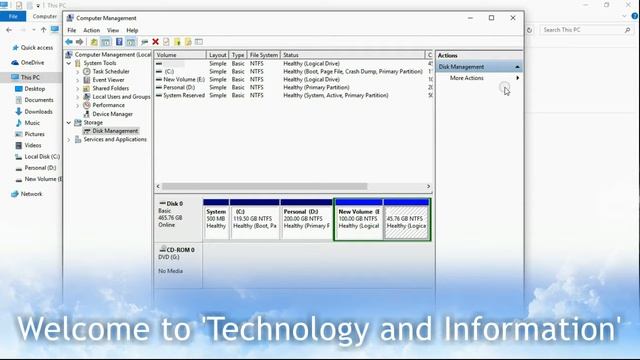
Task: Select the Personal (D:) 200.00 GB partition block
Action: [307, 219]
